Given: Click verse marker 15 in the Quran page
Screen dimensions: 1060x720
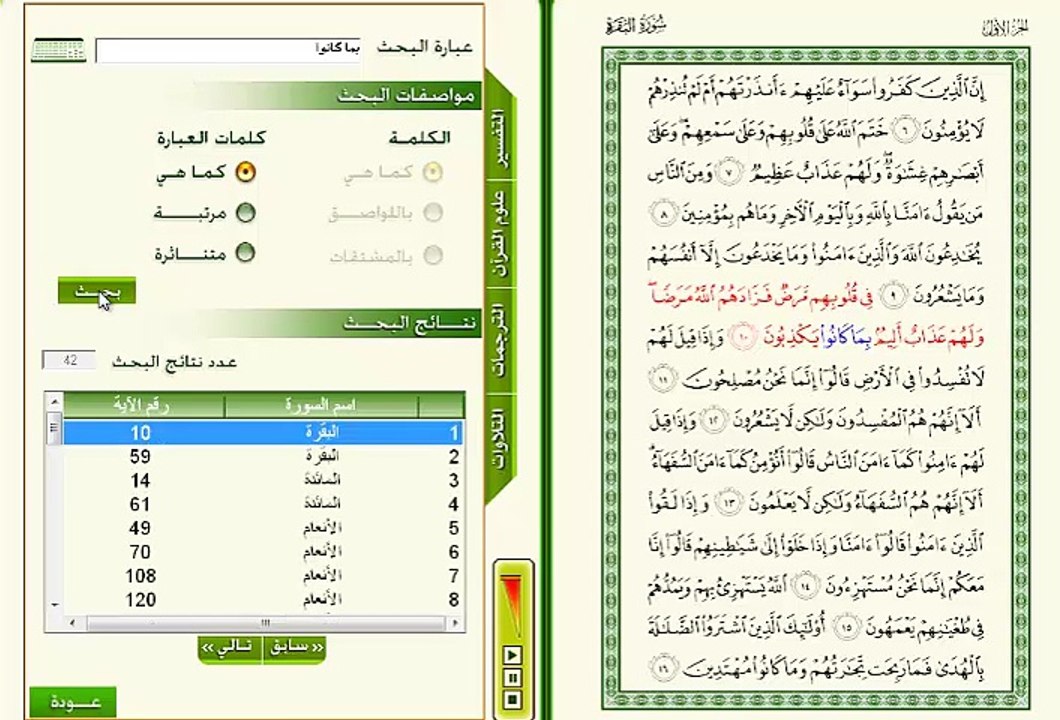Looking at the screenshot, I should tap(847, 627).
